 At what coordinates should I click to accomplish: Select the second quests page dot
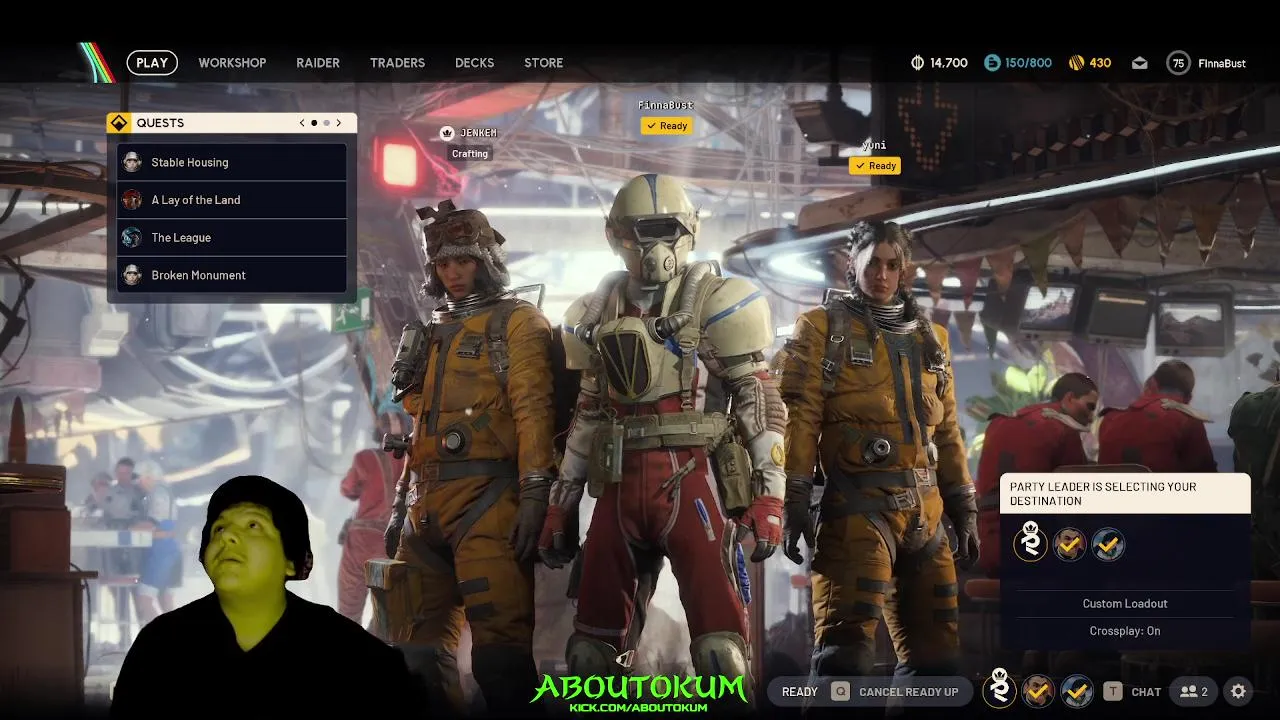pyautogui.click(x=326, y=123)
